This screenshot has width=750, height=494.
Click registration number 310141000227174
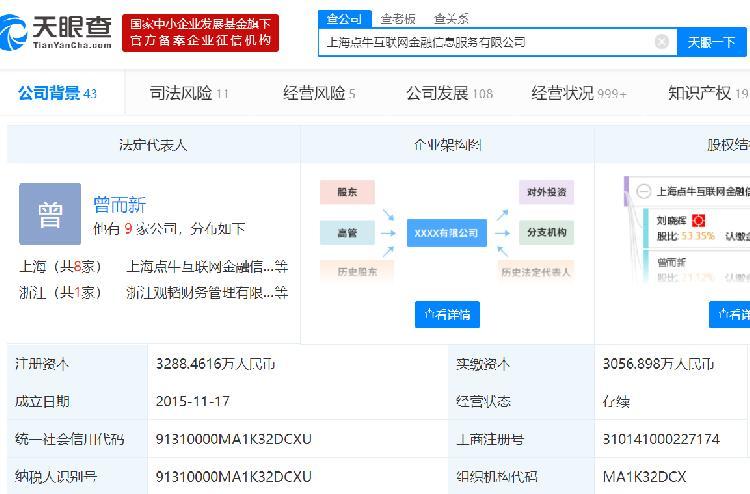(x=661, y=439)
